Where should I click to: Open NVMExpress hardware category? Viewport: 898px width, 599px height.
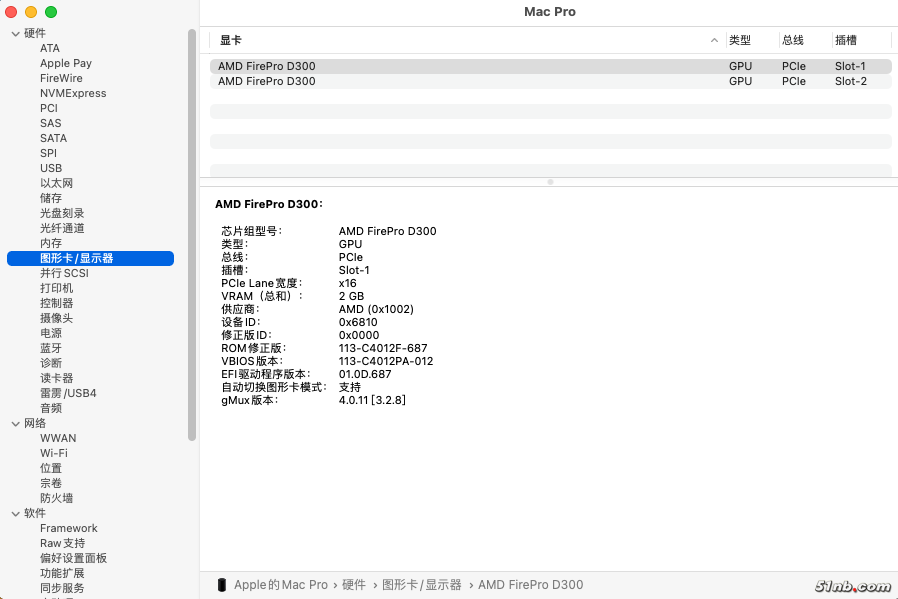click(x=73, y=93)
